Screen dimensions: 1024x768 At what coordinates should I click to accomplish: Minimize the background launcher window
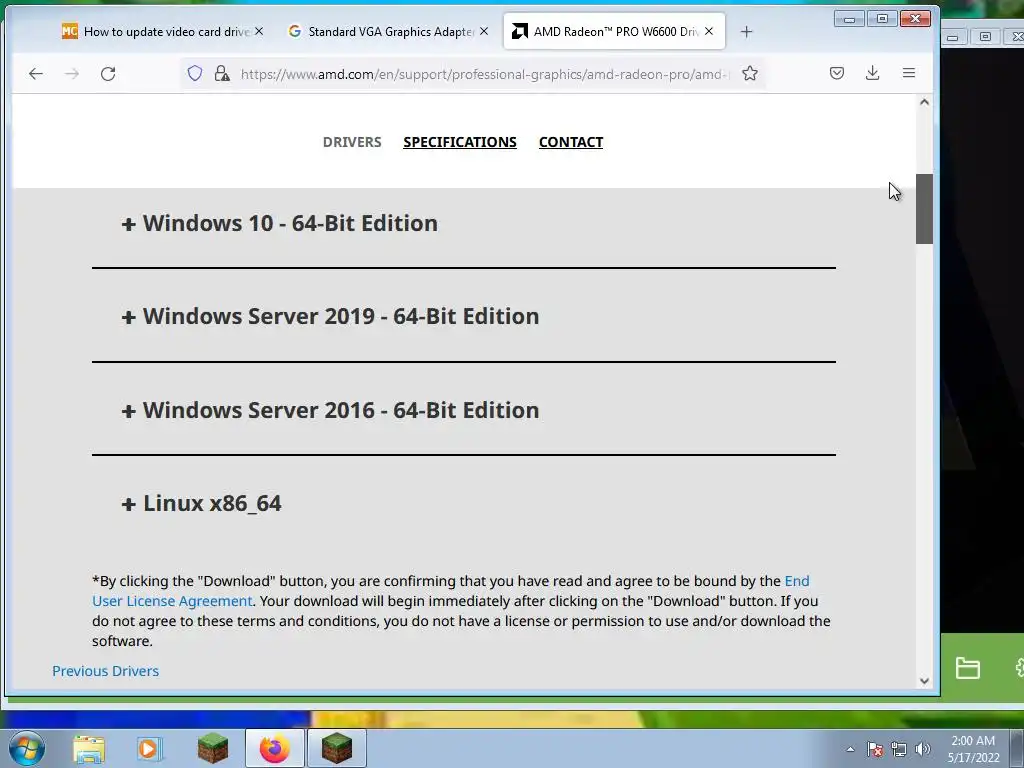pyautogui.click(x=953, y=37)
